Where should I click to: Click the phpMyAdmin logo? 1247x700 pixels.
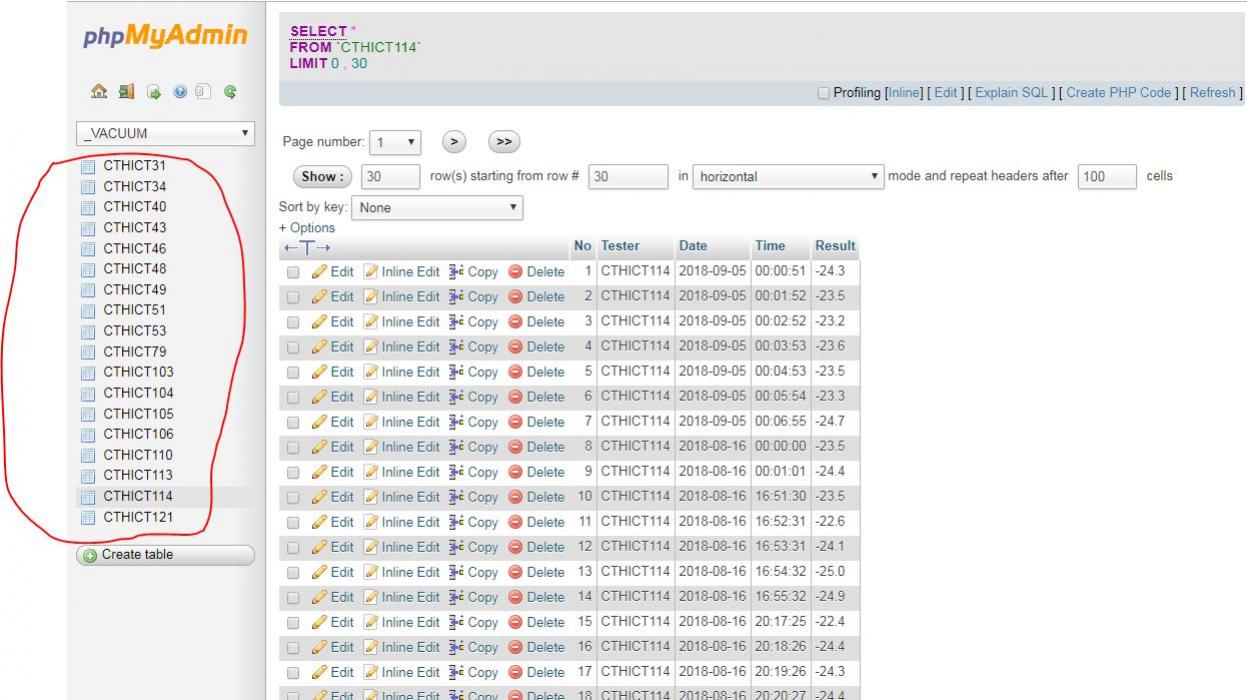click(165, 36)
